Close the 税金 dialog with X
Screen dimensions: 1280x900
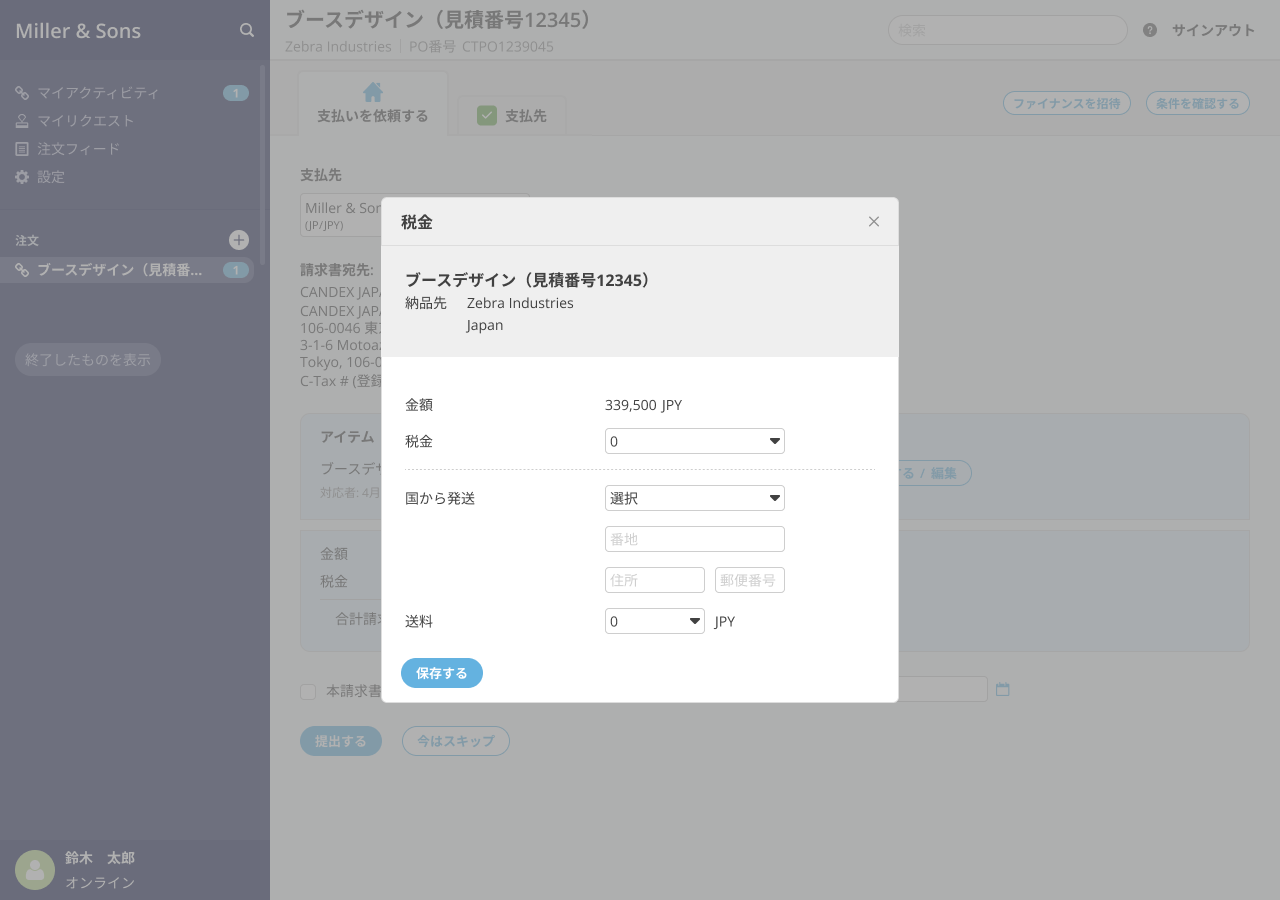coord(874,222)
